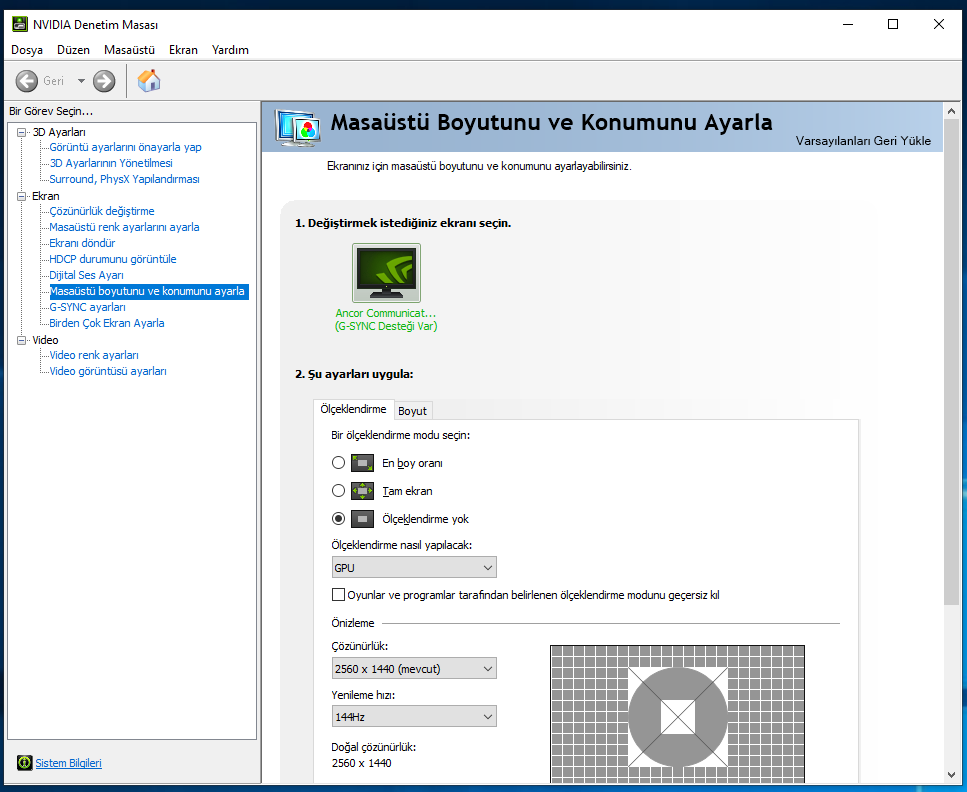Open Birden Çok Ekran Ayarla
The height and width of the screenshot is (792, 967).
coord(107,323)
